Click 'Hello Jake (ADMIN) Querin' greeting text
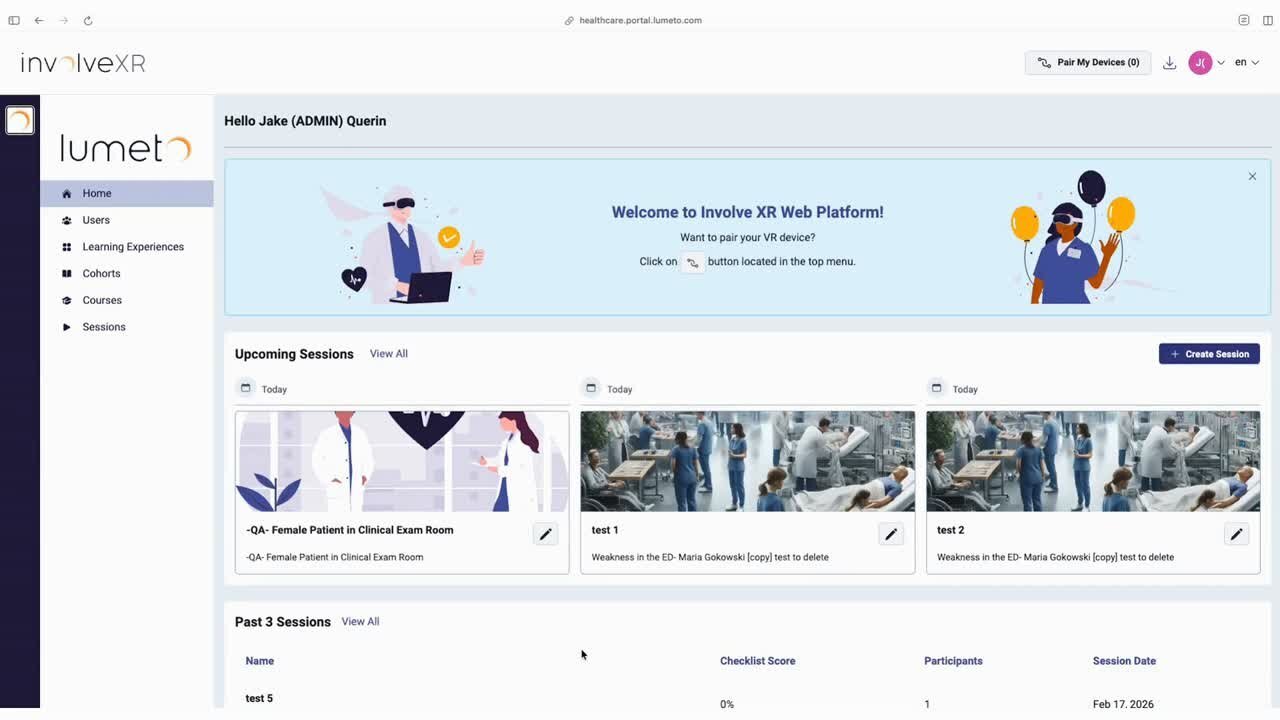 (305, 121)
